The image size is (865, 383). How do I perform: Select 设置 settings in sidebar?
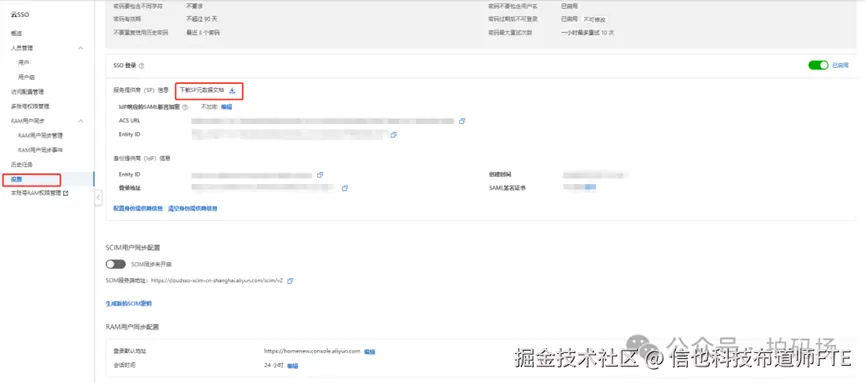tap(17, 179)
